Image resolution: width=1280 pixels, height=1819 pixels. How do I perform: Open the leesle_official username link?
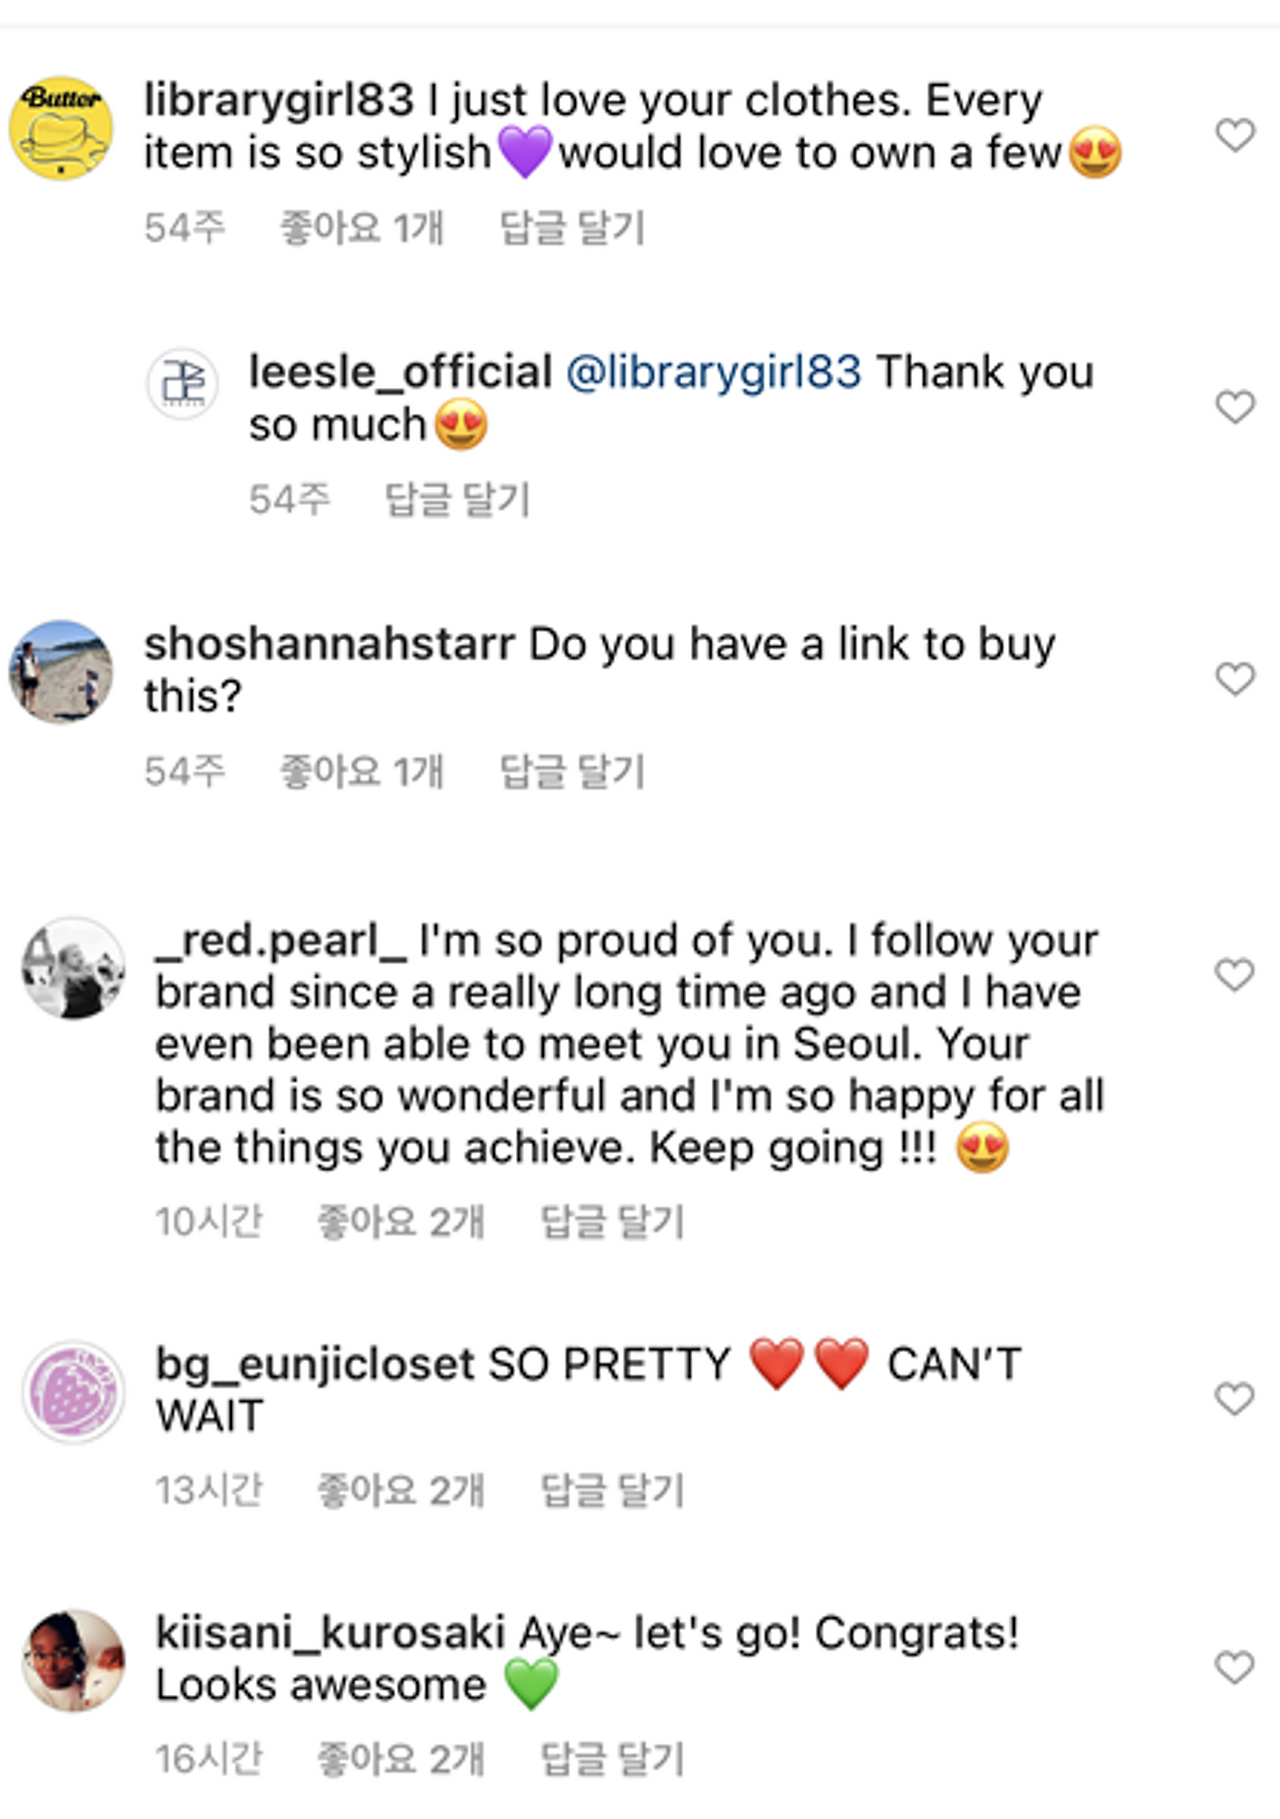[400, 372]
